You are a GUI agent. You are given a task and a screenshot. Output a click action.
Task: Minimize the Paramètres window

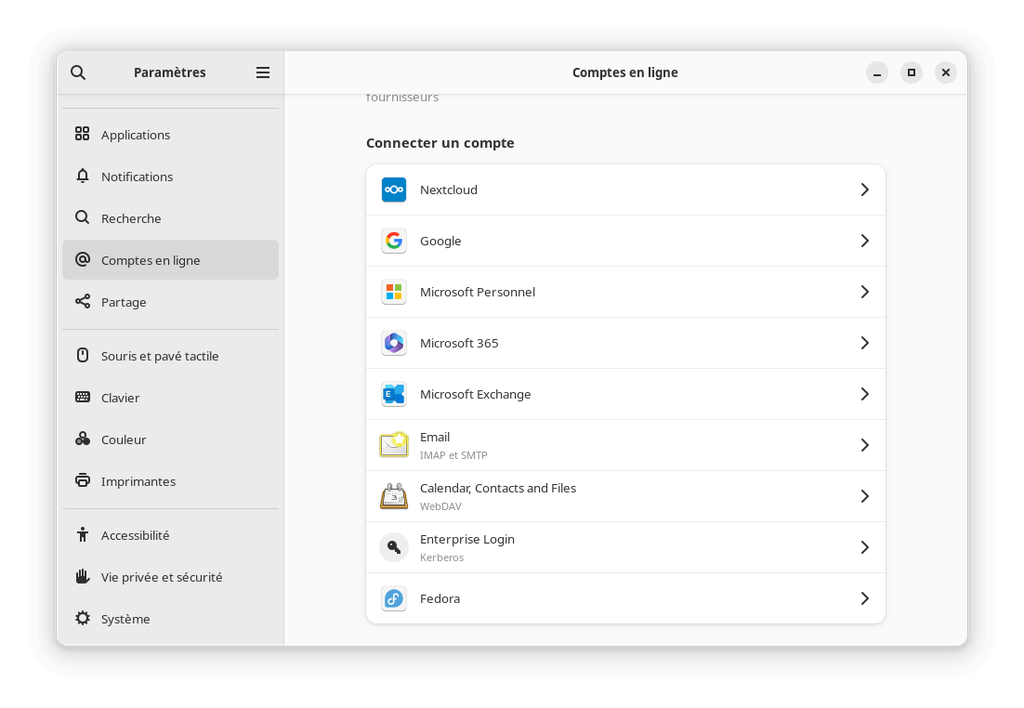(877, 72)
